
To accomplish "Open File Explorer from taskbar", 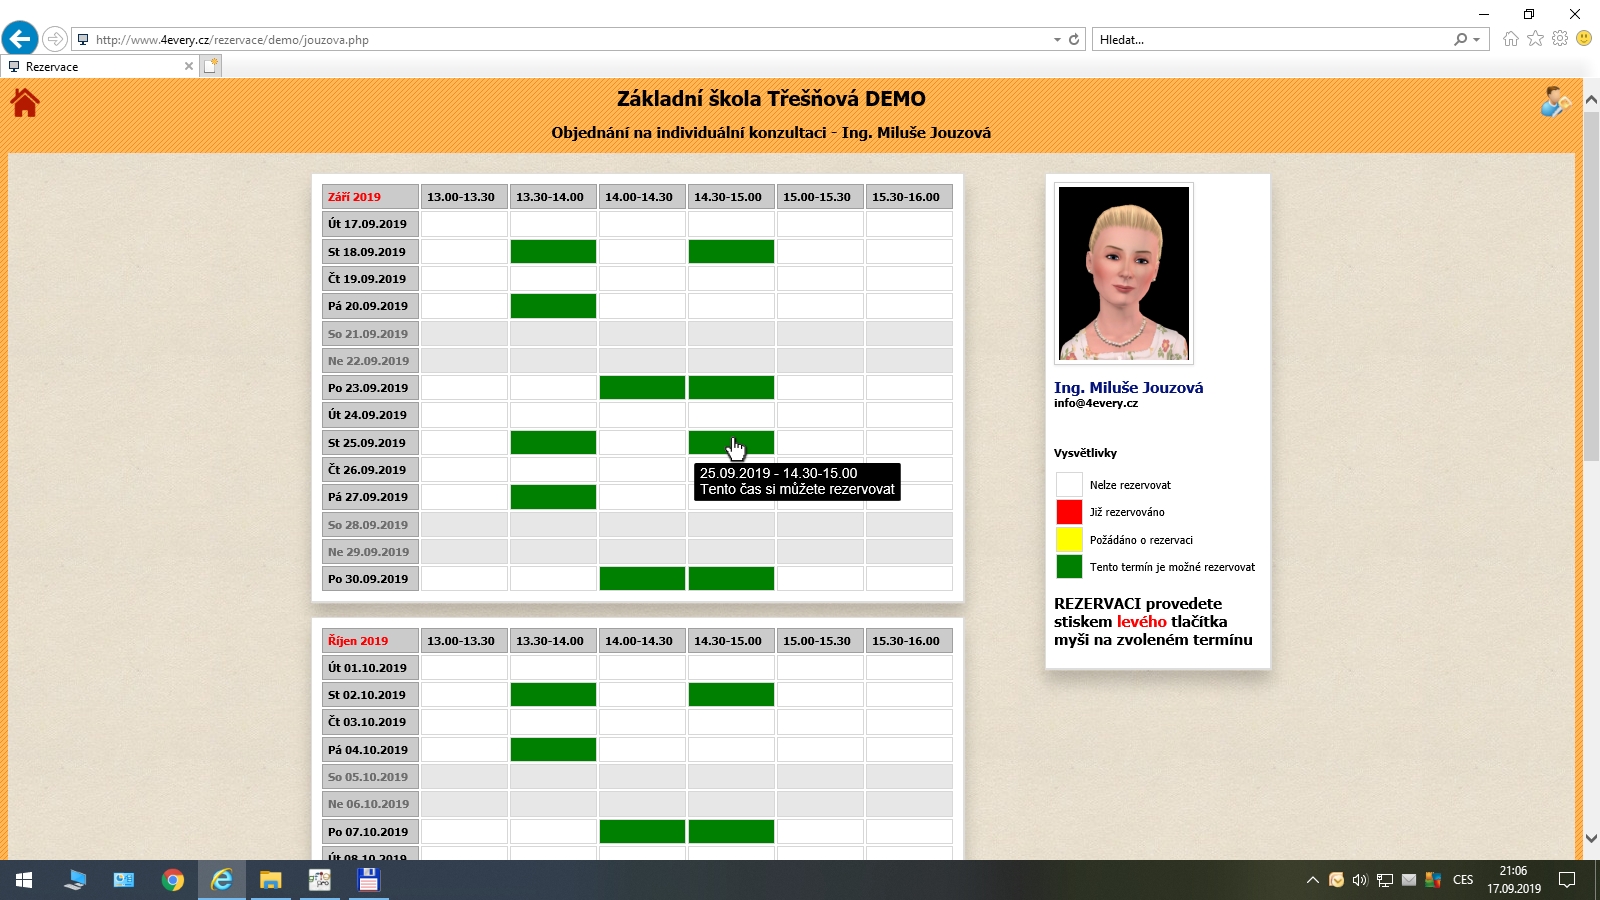I will [271, 880].
